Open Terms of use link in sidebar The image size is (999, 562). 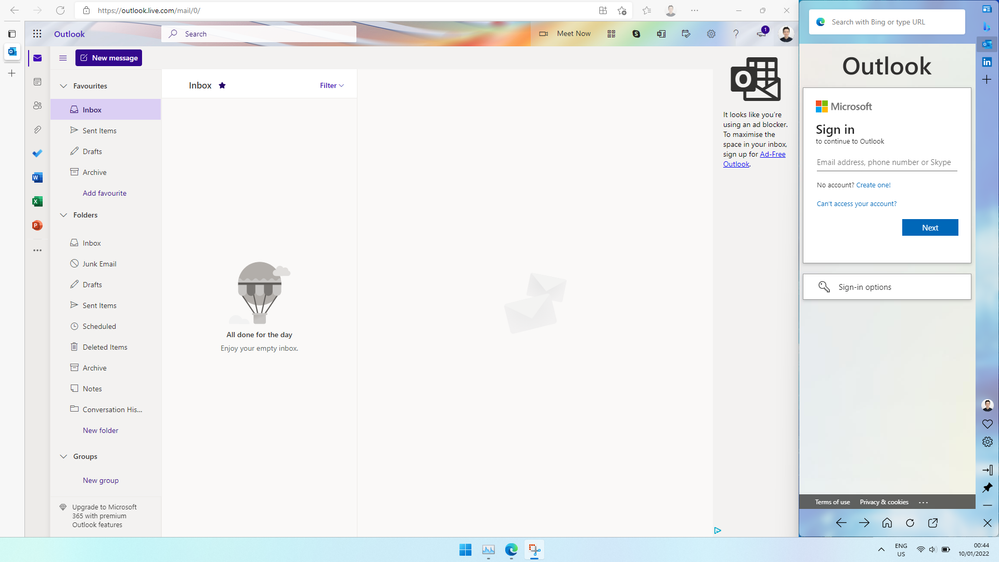[832, 502]
